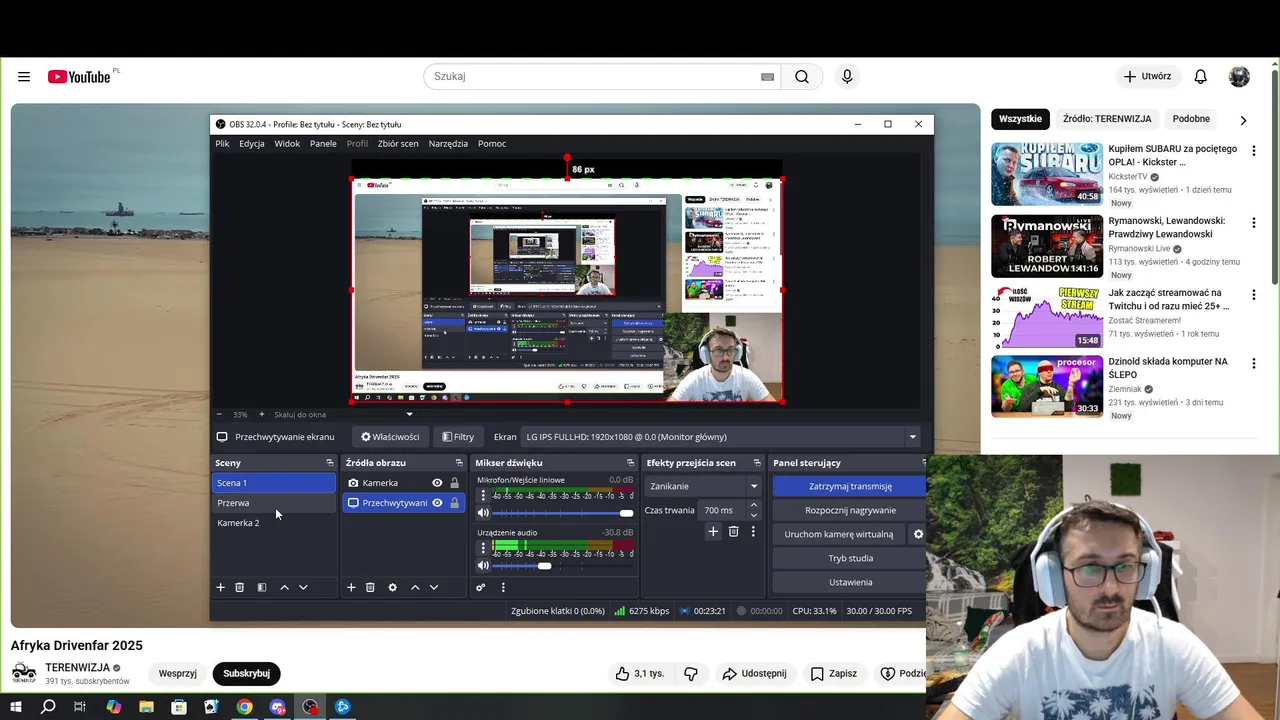Screen dimensions: 1280x720
Task: Move scene up in Sceny panel
Action: (x=284, y=588)
